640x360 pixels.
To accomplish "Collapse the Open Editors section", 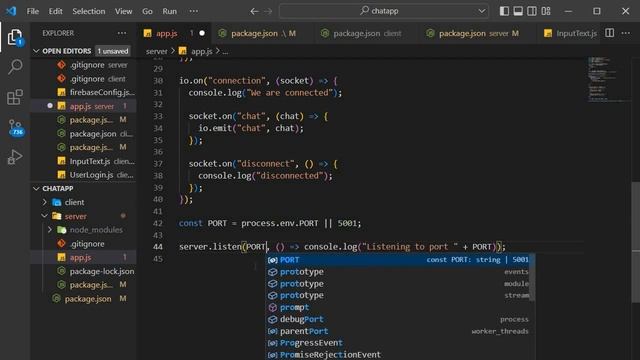I will (x=36, y=51).
